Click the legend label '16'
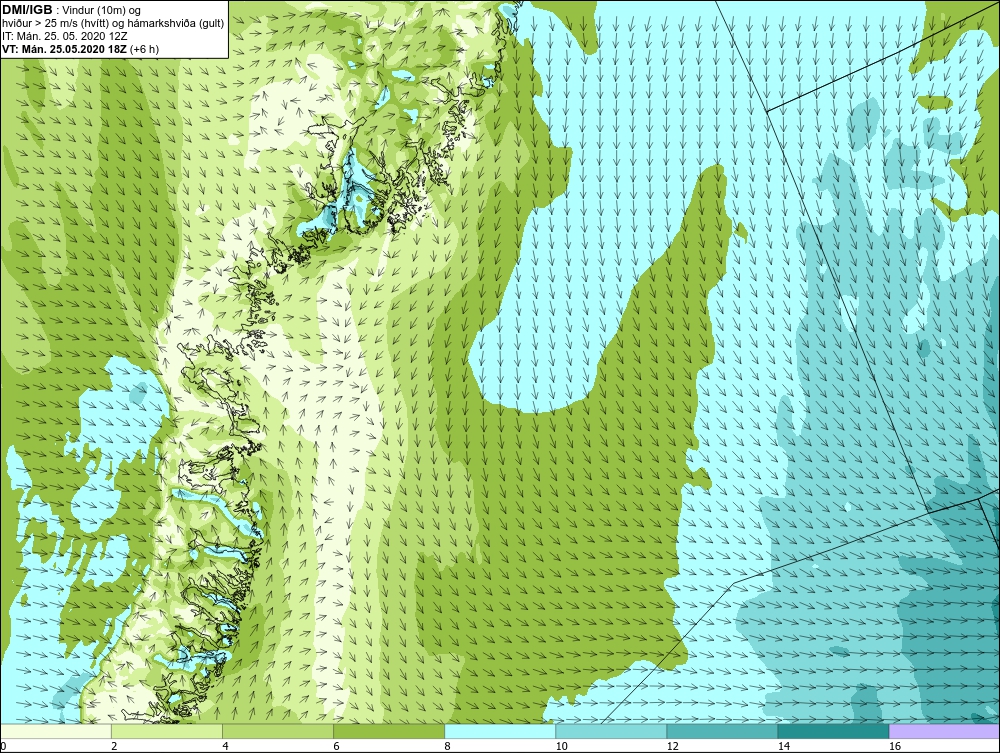 (895, 746)
